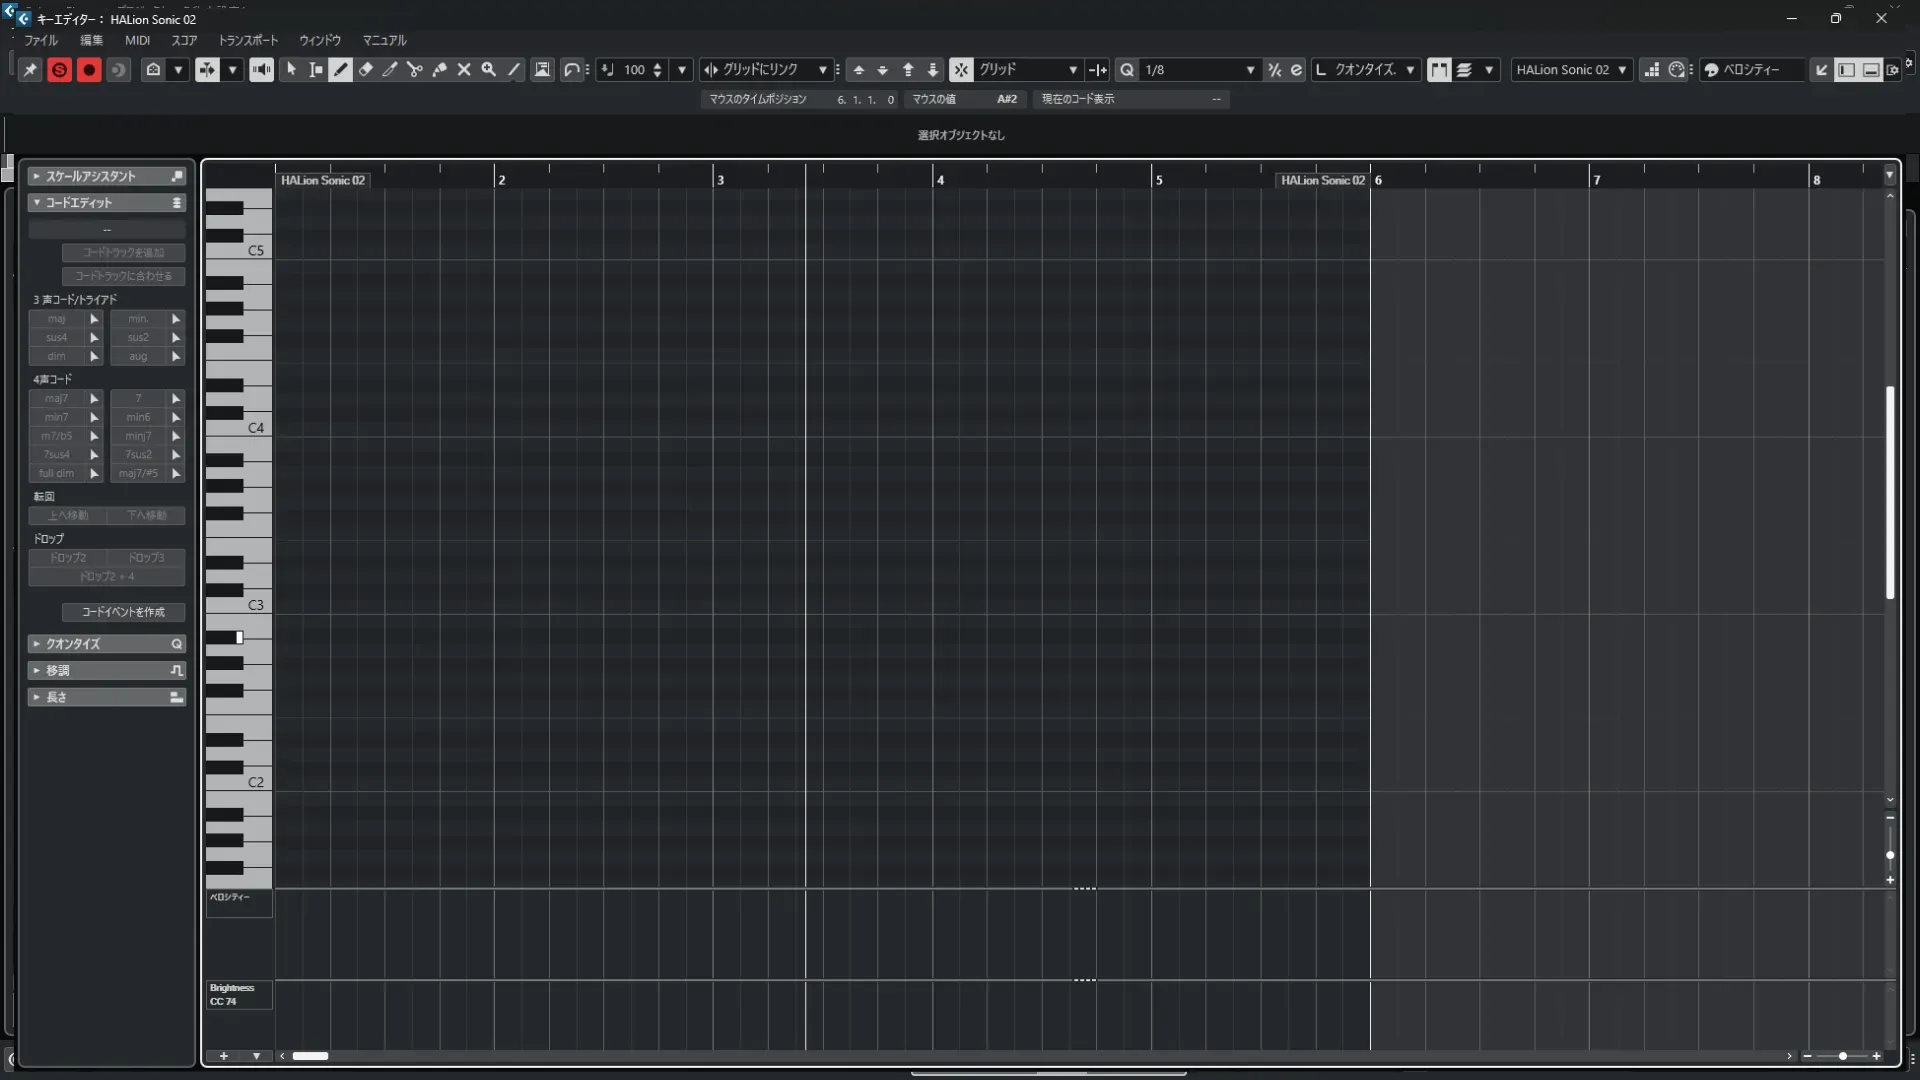Select the Glue tool
Image resolution: width=1920 pixels, height=1080 pixels.
point(439,70)
